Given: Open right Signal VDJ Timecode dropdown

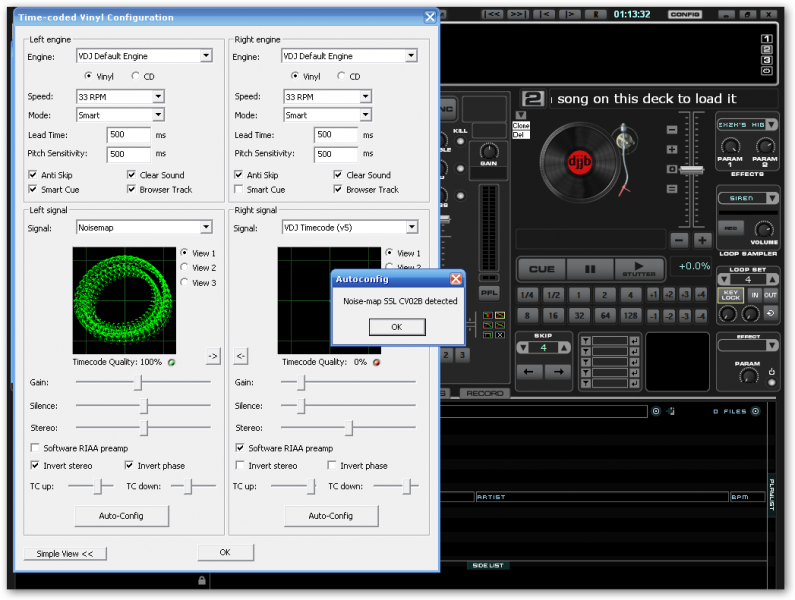Looking at the screenshot, I should [x=412, y=227].
